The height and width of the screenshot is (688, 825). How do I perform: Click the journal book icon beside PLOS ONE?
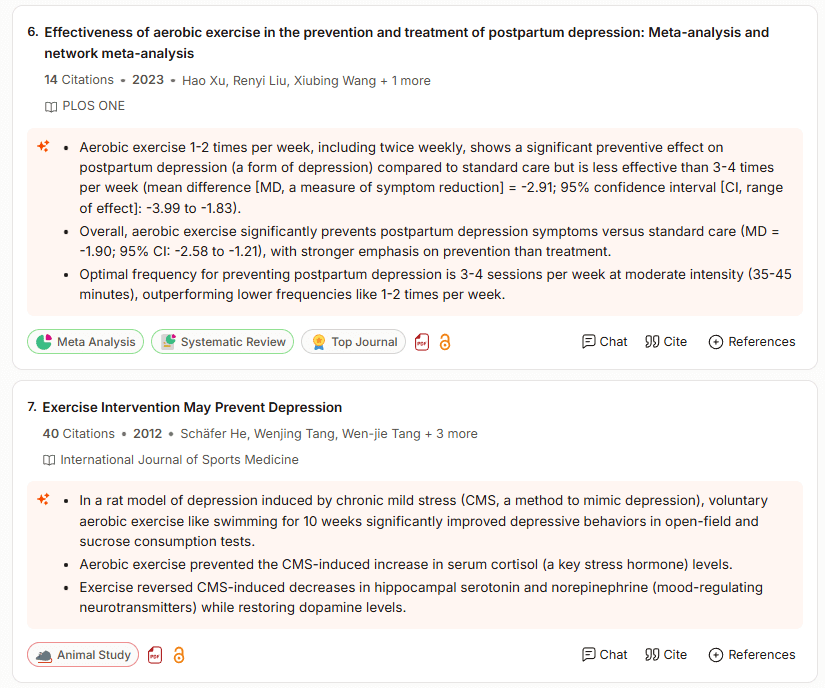pos(51,106)
